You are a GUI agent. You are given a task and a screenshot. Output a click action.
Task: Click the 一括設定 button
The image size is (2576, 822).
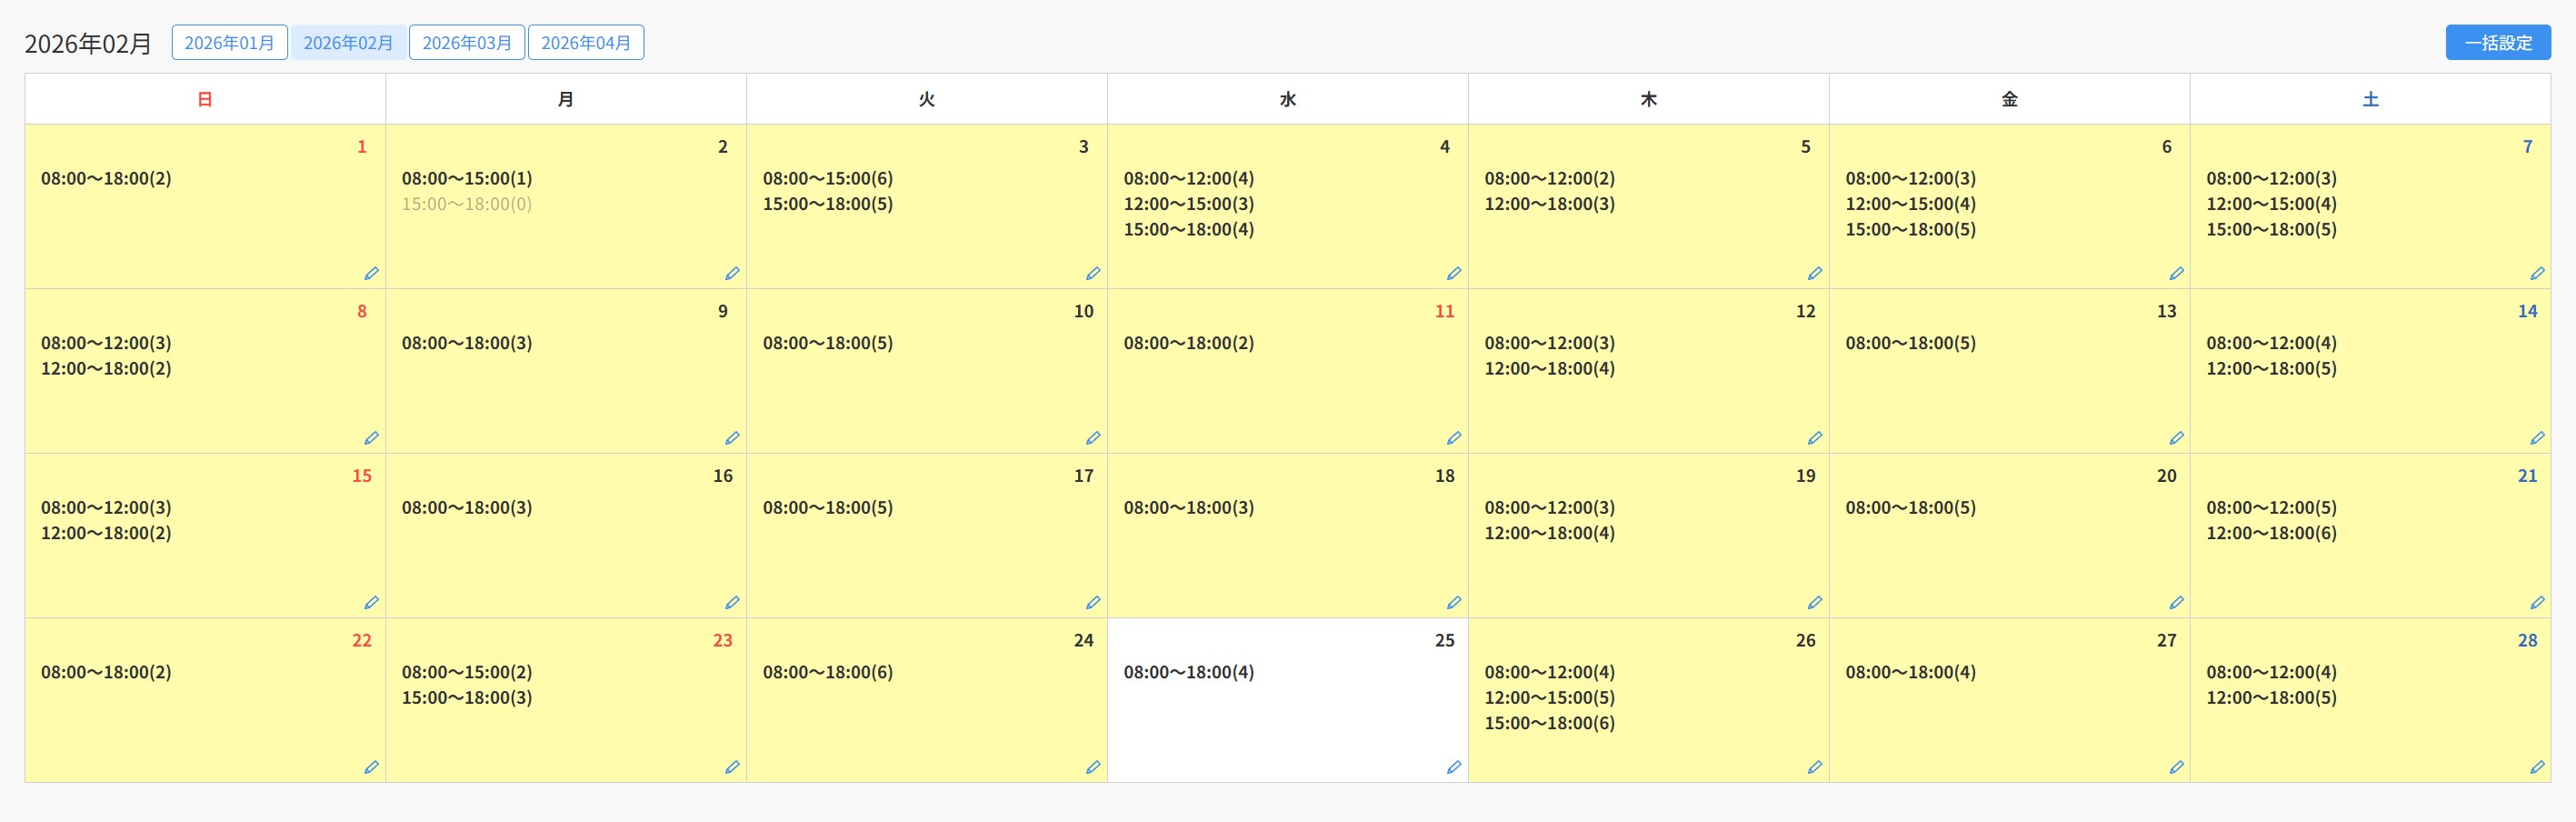(2498, 43)
